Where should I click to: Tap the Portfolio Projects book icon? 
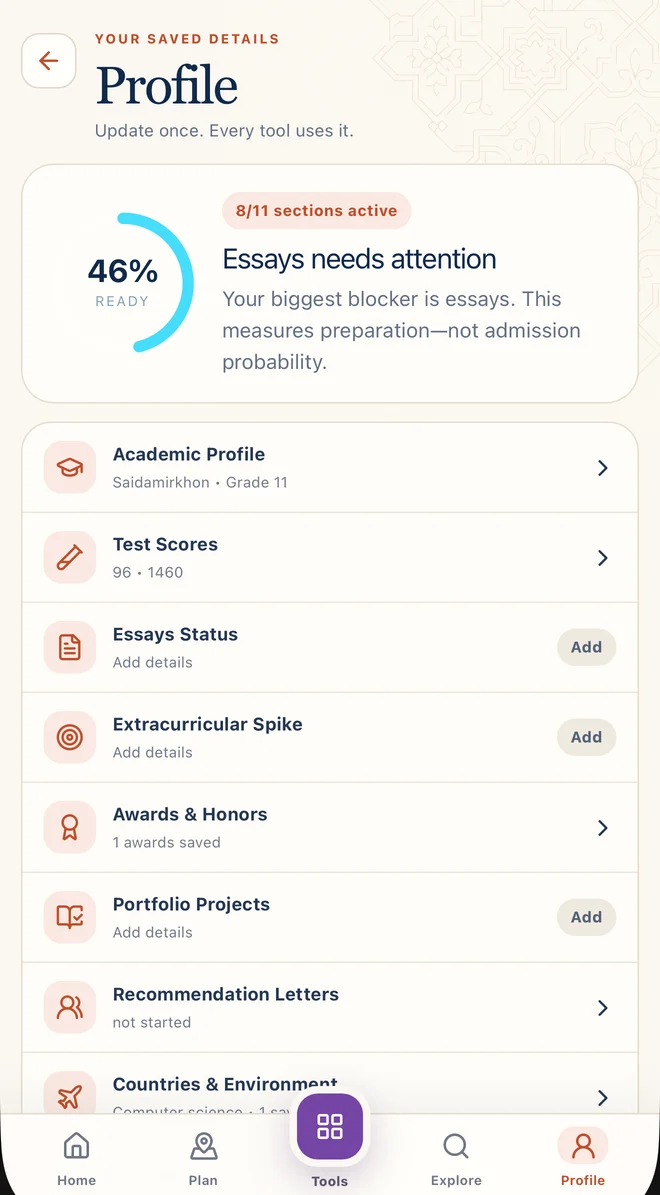[69, 917]
